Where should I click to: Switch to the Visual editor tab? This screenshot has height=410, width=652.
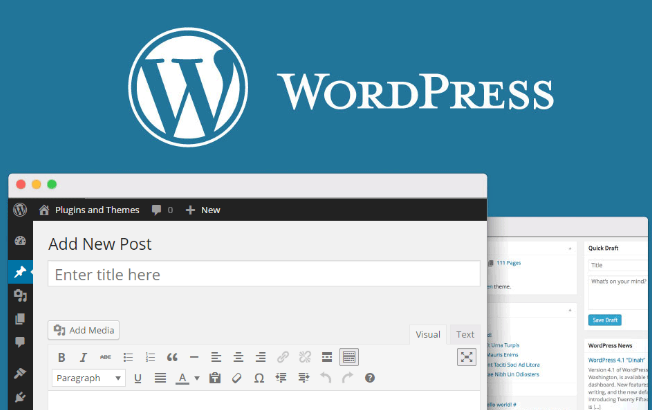[x=428, y=334]
